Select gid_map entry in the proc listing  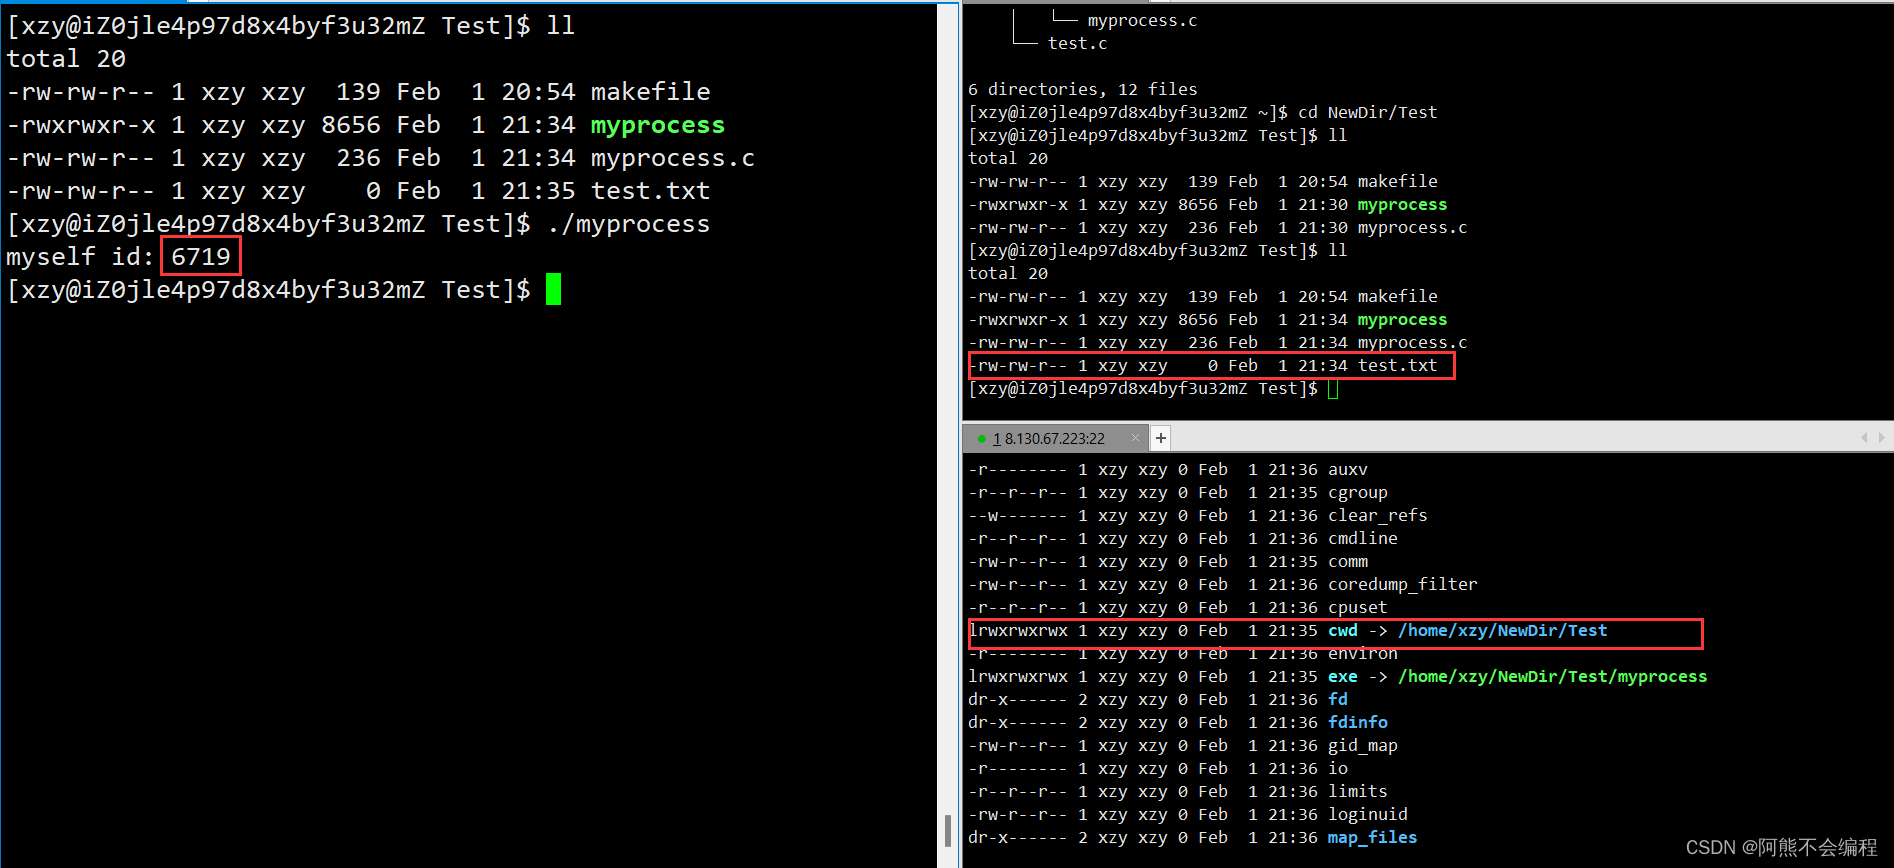tap(1362, 745)
